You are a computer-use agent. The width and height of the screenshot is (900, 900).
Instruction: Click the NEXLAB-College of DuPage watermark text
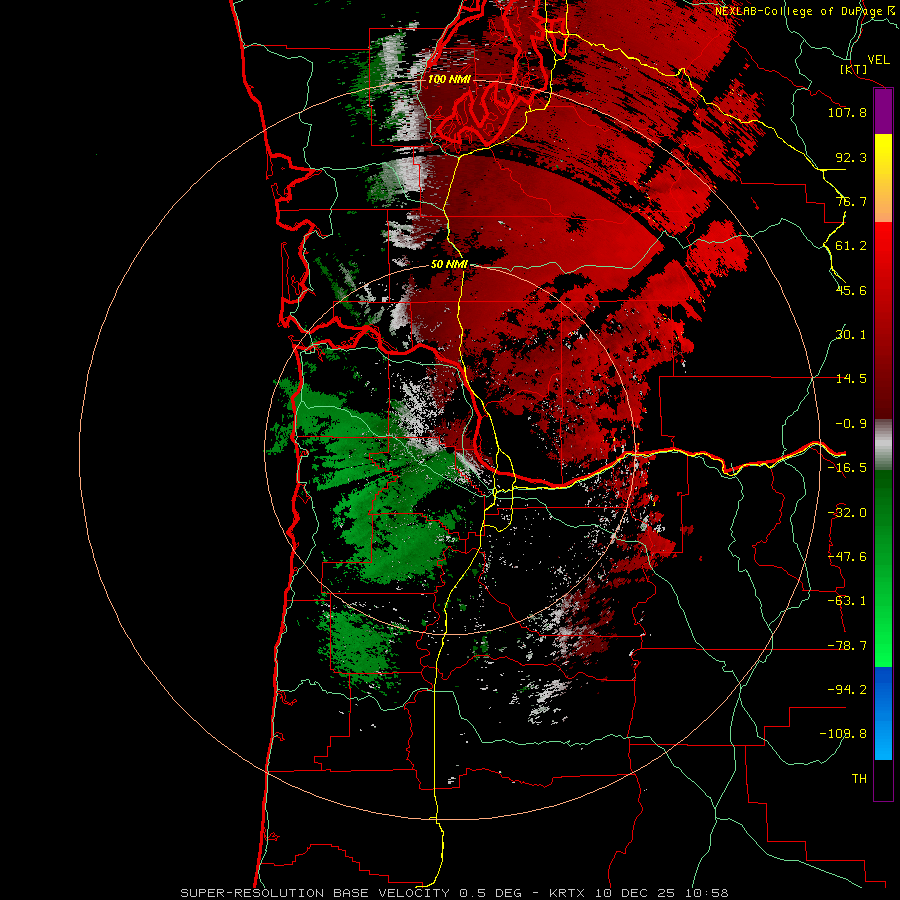click(805, 11)
